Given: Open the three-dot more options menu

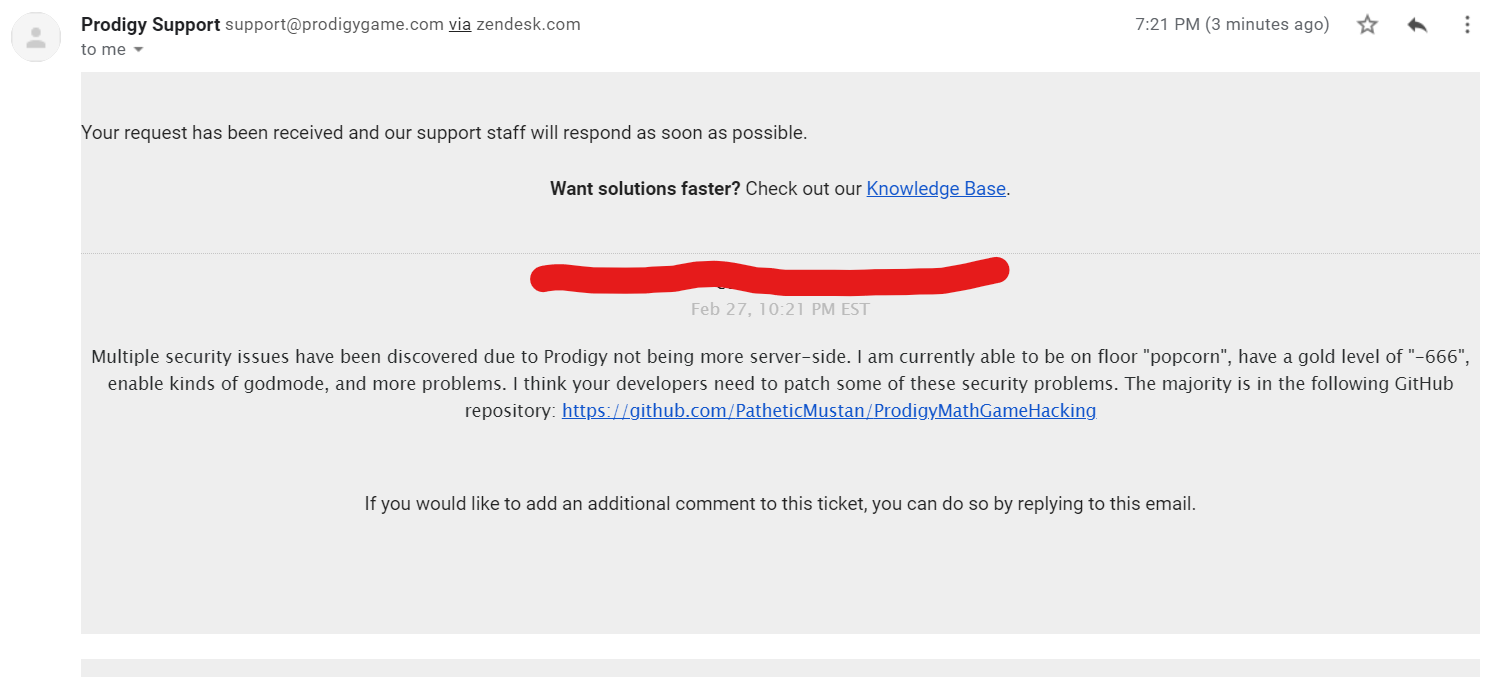Looking at the screenshot, I should click(x=1467, y=25).
